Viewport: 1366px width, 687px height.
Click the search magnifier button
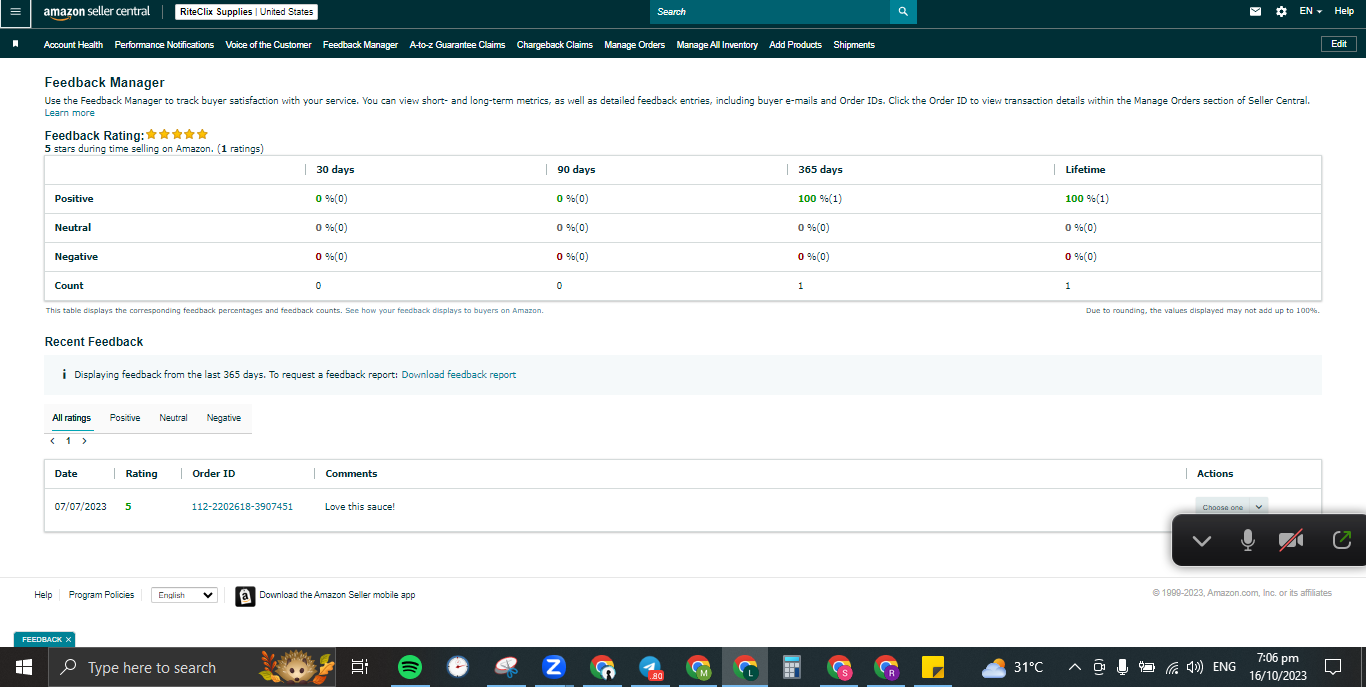pyautogui.click(x=903, y=12)
